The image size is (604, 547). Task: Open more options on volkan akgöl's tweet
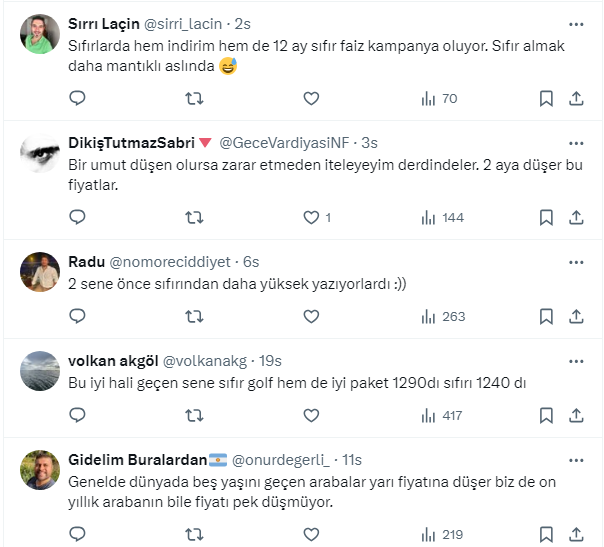pos(576,360)
